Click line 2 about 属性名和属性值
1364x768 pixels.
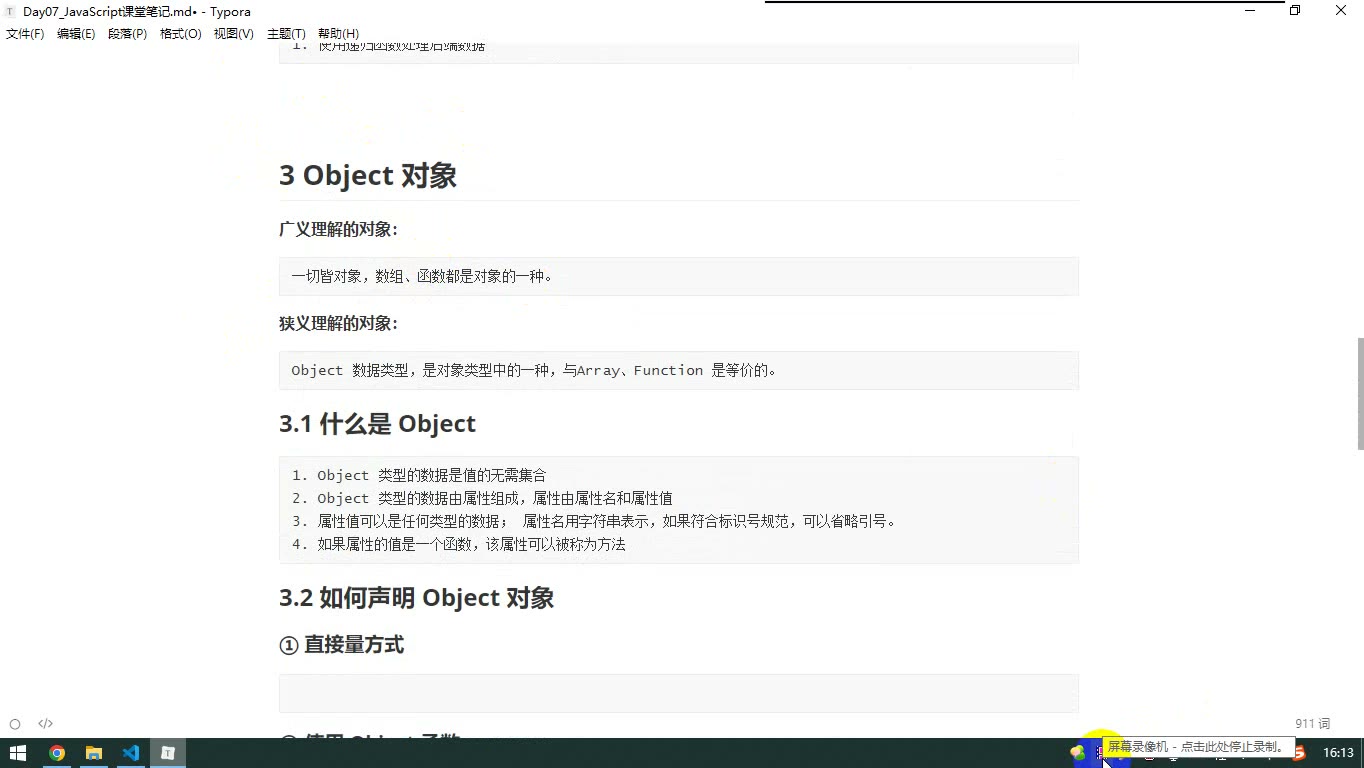(482, 498)
